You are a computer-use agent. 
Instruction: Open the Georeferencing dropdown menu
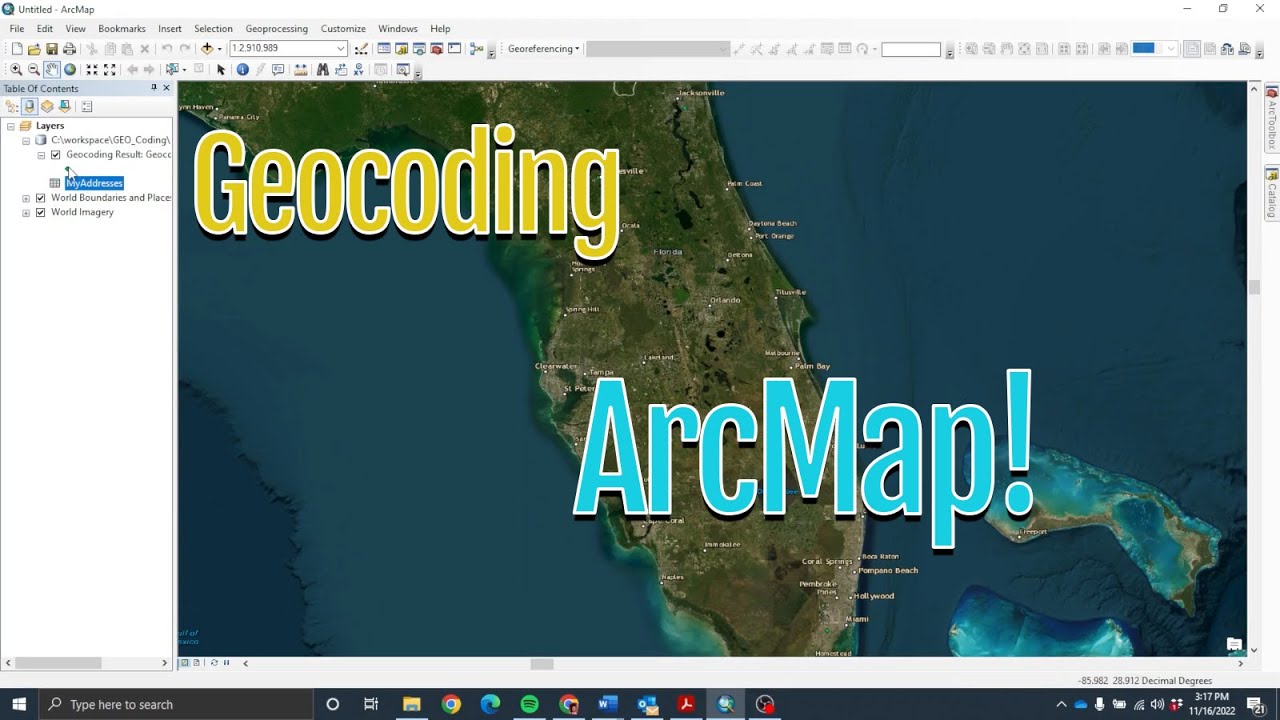click(544, 48)
